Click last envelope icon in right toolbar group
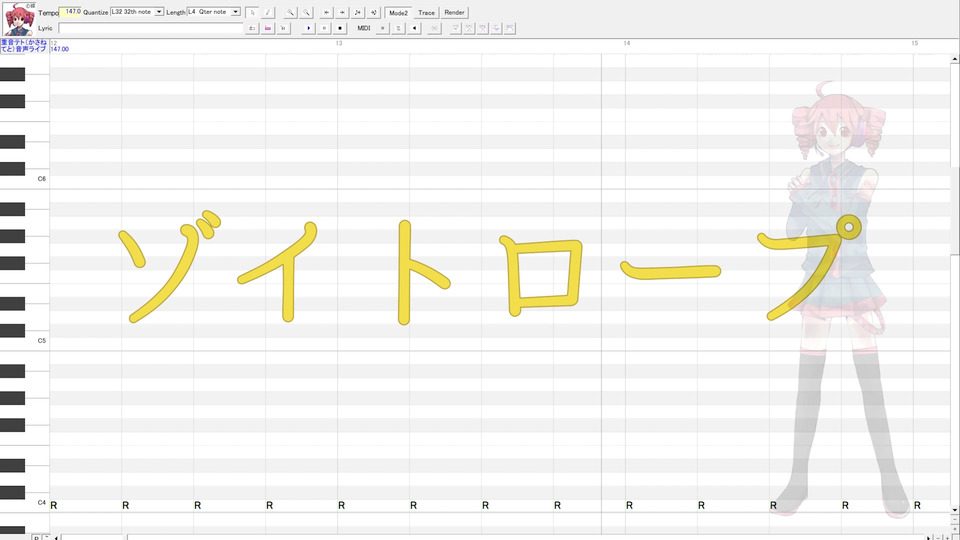This screenshot has width=960, height=540. (509, 28)
